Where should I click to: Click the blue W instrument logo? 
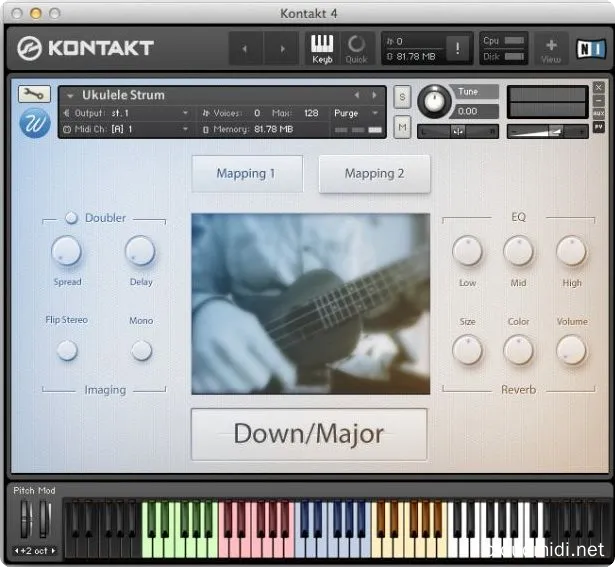[x=34, y=123]
